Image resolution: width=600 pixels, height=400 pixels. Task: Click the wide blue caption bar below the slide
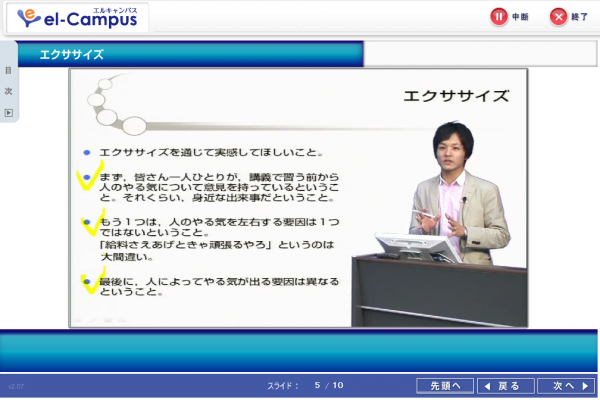(300, 352)
